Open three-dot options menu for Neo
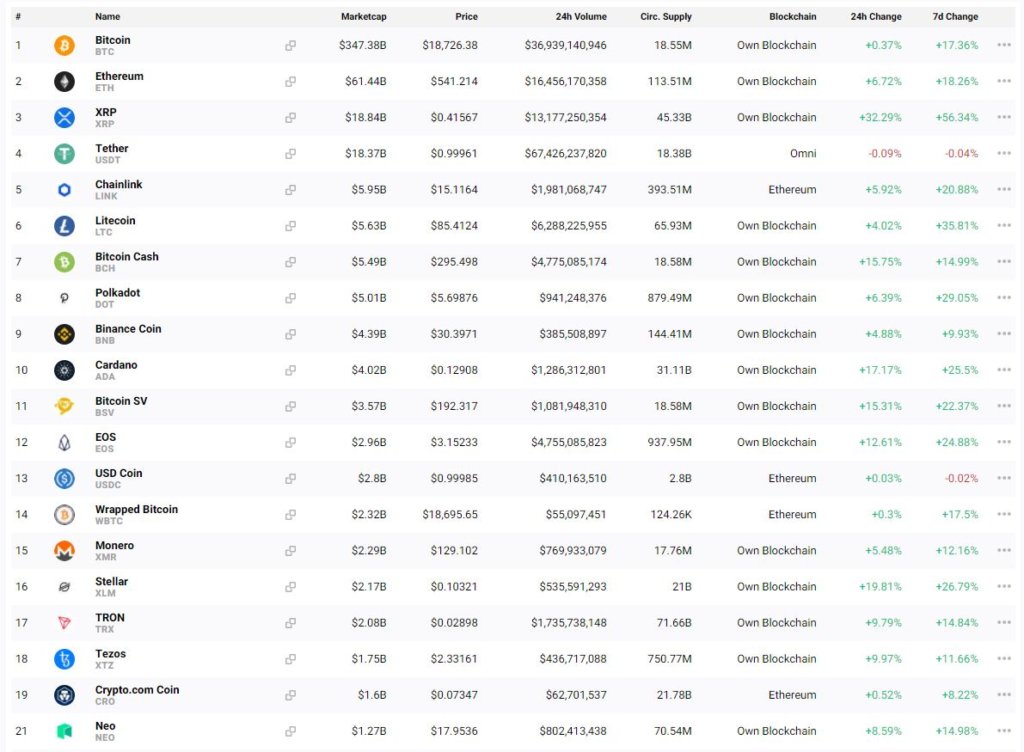Image resolution: width=1024 pixels, height=752 pixels. (x=1004, y=730)
